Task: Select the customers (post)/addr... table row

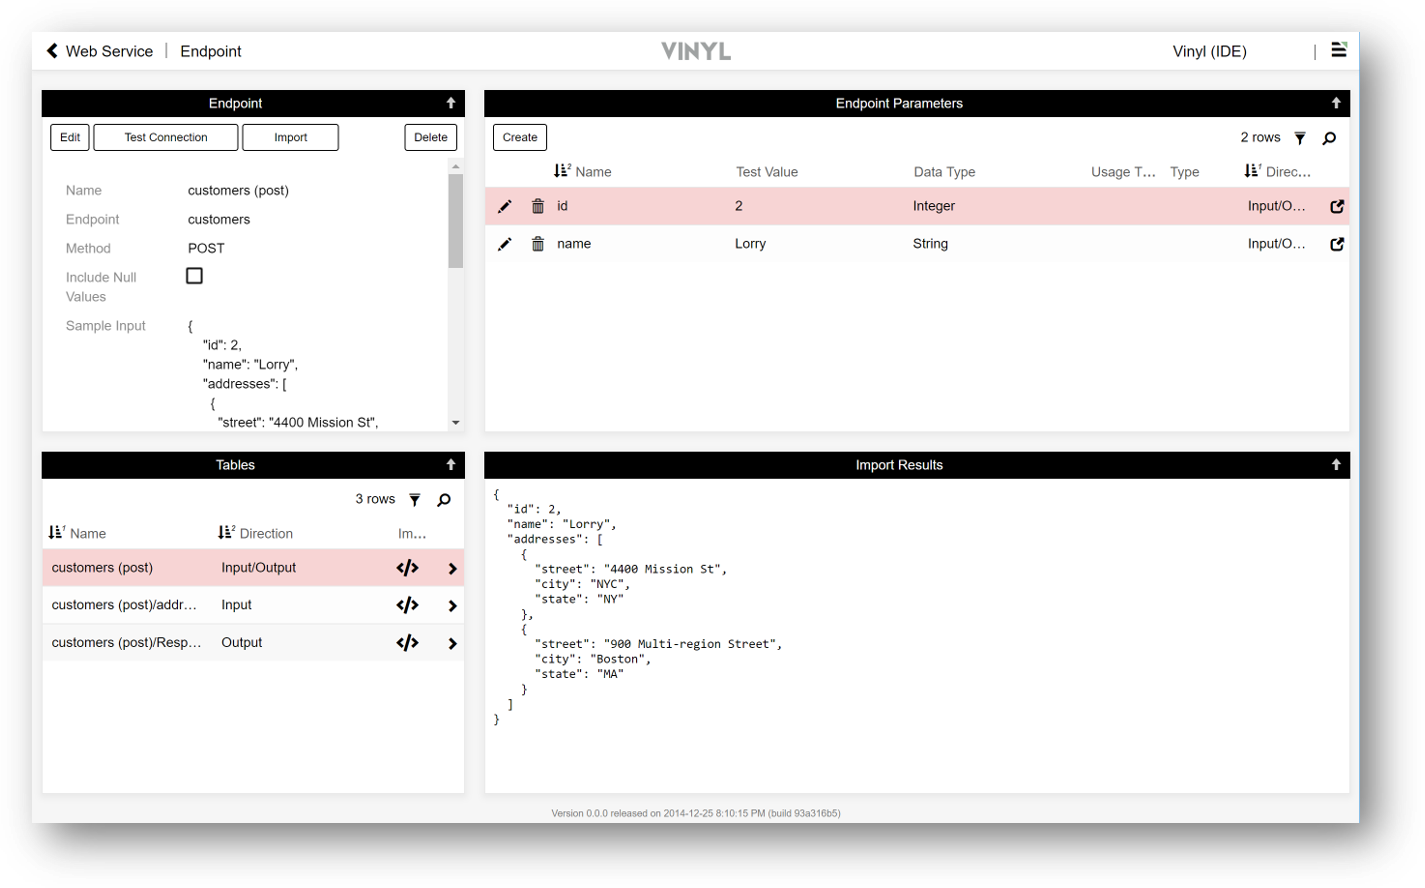Action: [x=124, y=605]
